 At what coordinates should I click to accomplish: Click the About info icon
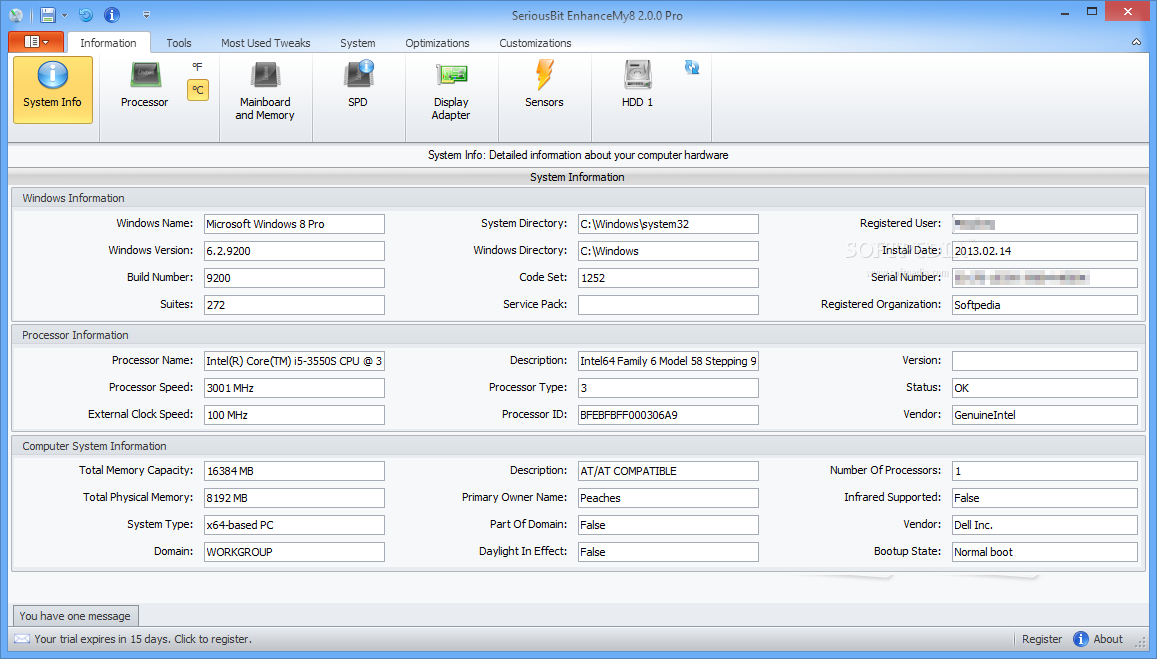tap(1081, 639)
